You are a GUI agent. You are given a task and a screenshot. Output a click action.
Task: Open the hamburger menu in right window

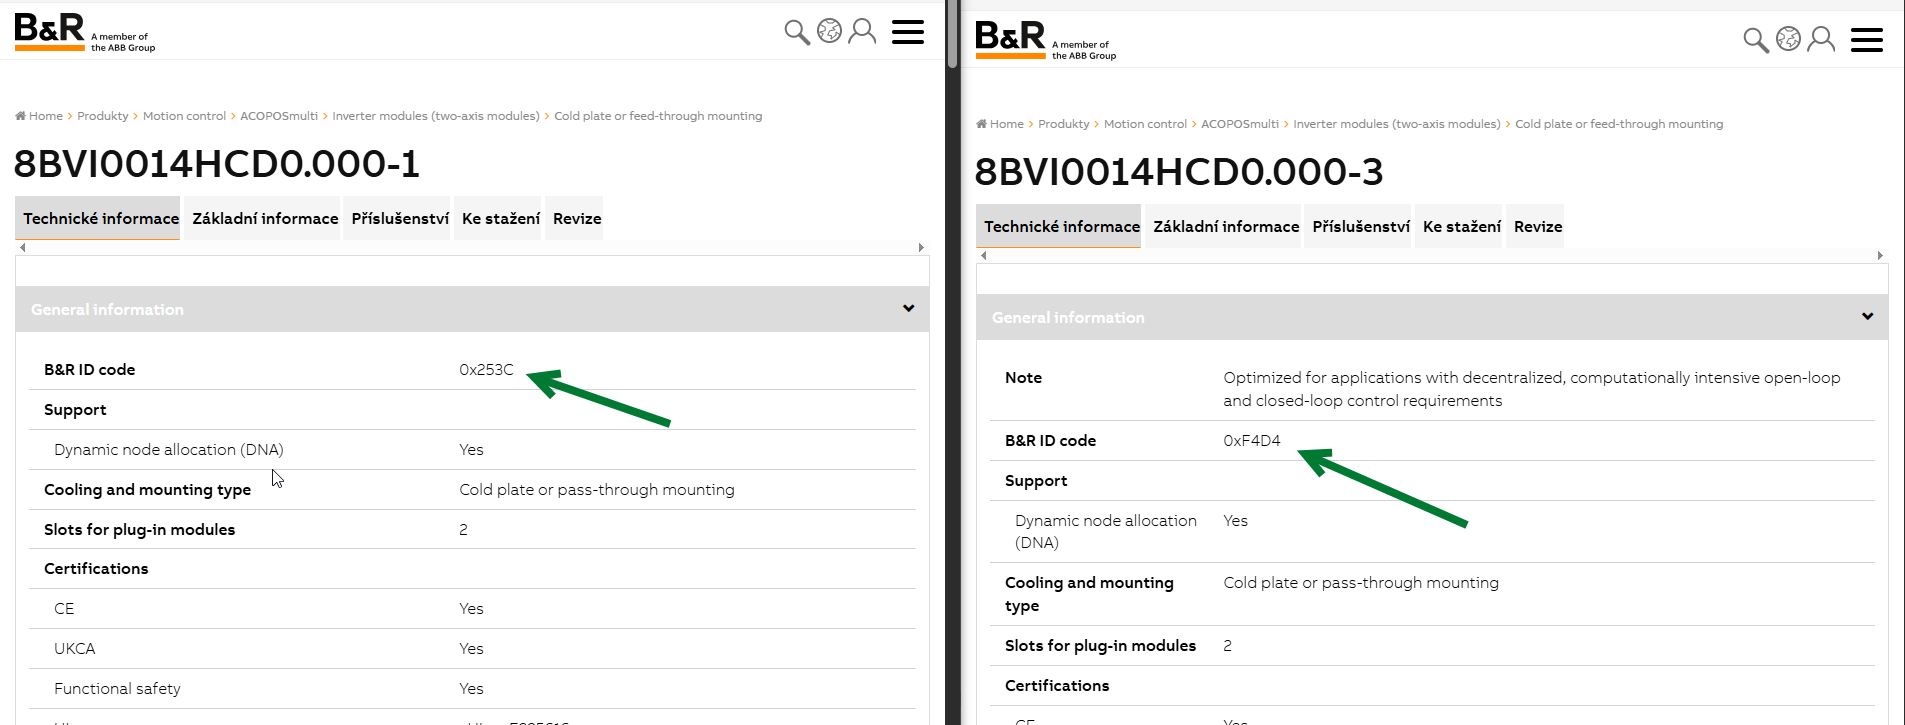pos(1867,40)
